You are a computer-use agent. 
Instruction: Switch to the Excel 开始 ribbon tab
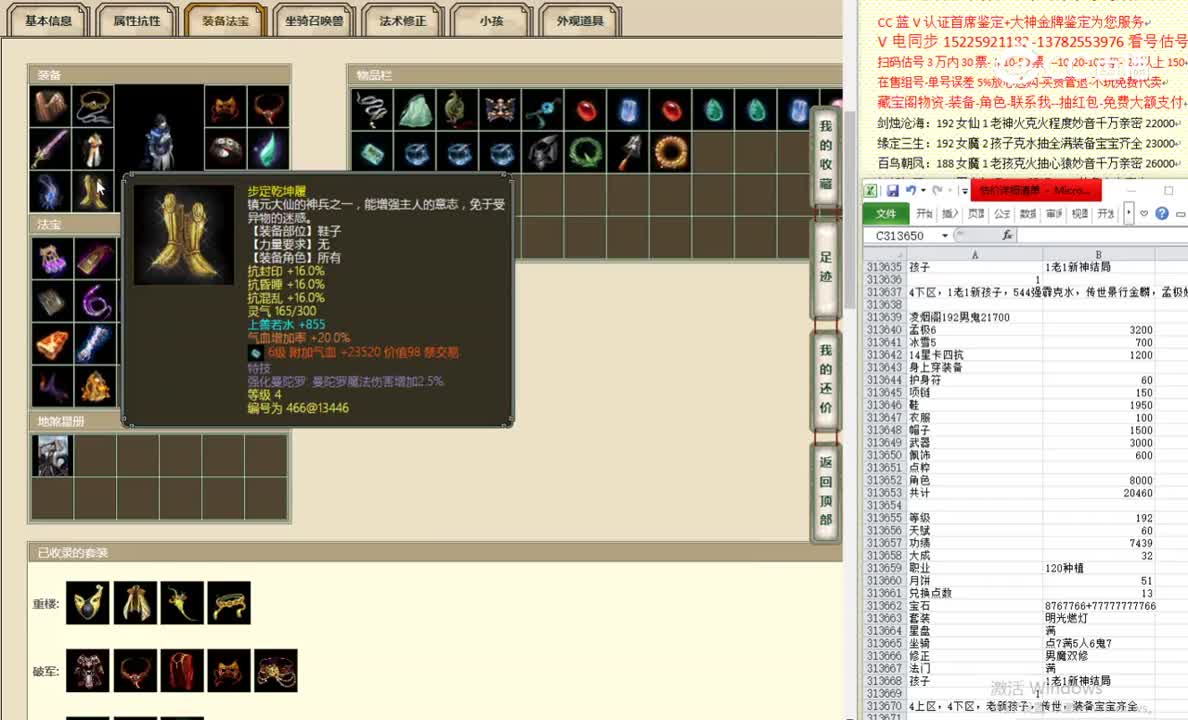pos(924,214)
